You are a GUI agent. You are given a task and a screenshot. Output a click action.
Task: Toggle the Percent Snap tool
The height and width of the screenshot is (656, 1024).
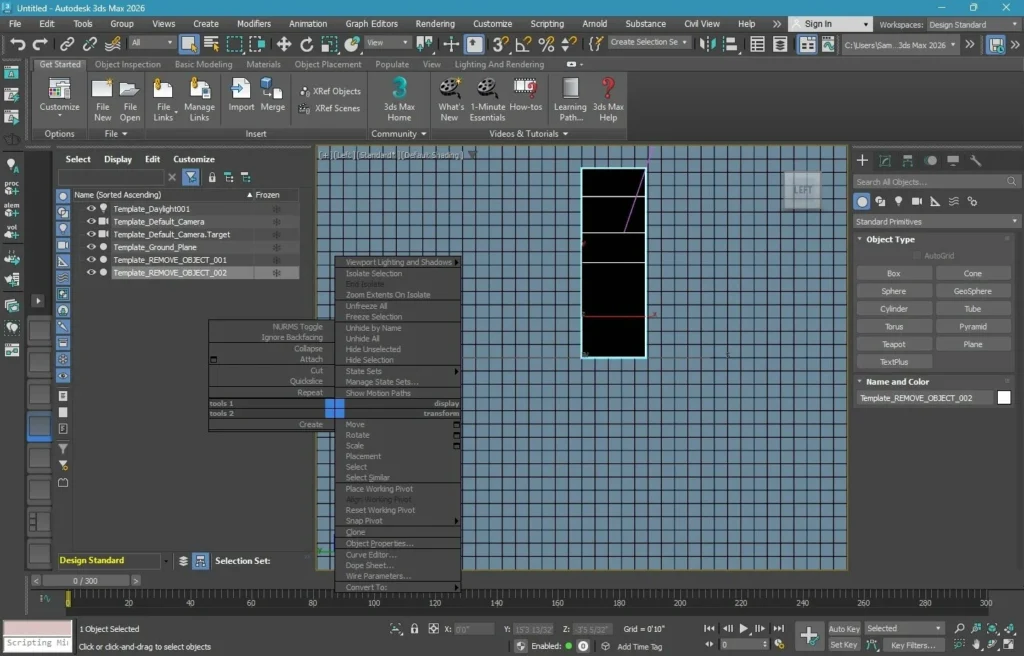tap(546, 44)
